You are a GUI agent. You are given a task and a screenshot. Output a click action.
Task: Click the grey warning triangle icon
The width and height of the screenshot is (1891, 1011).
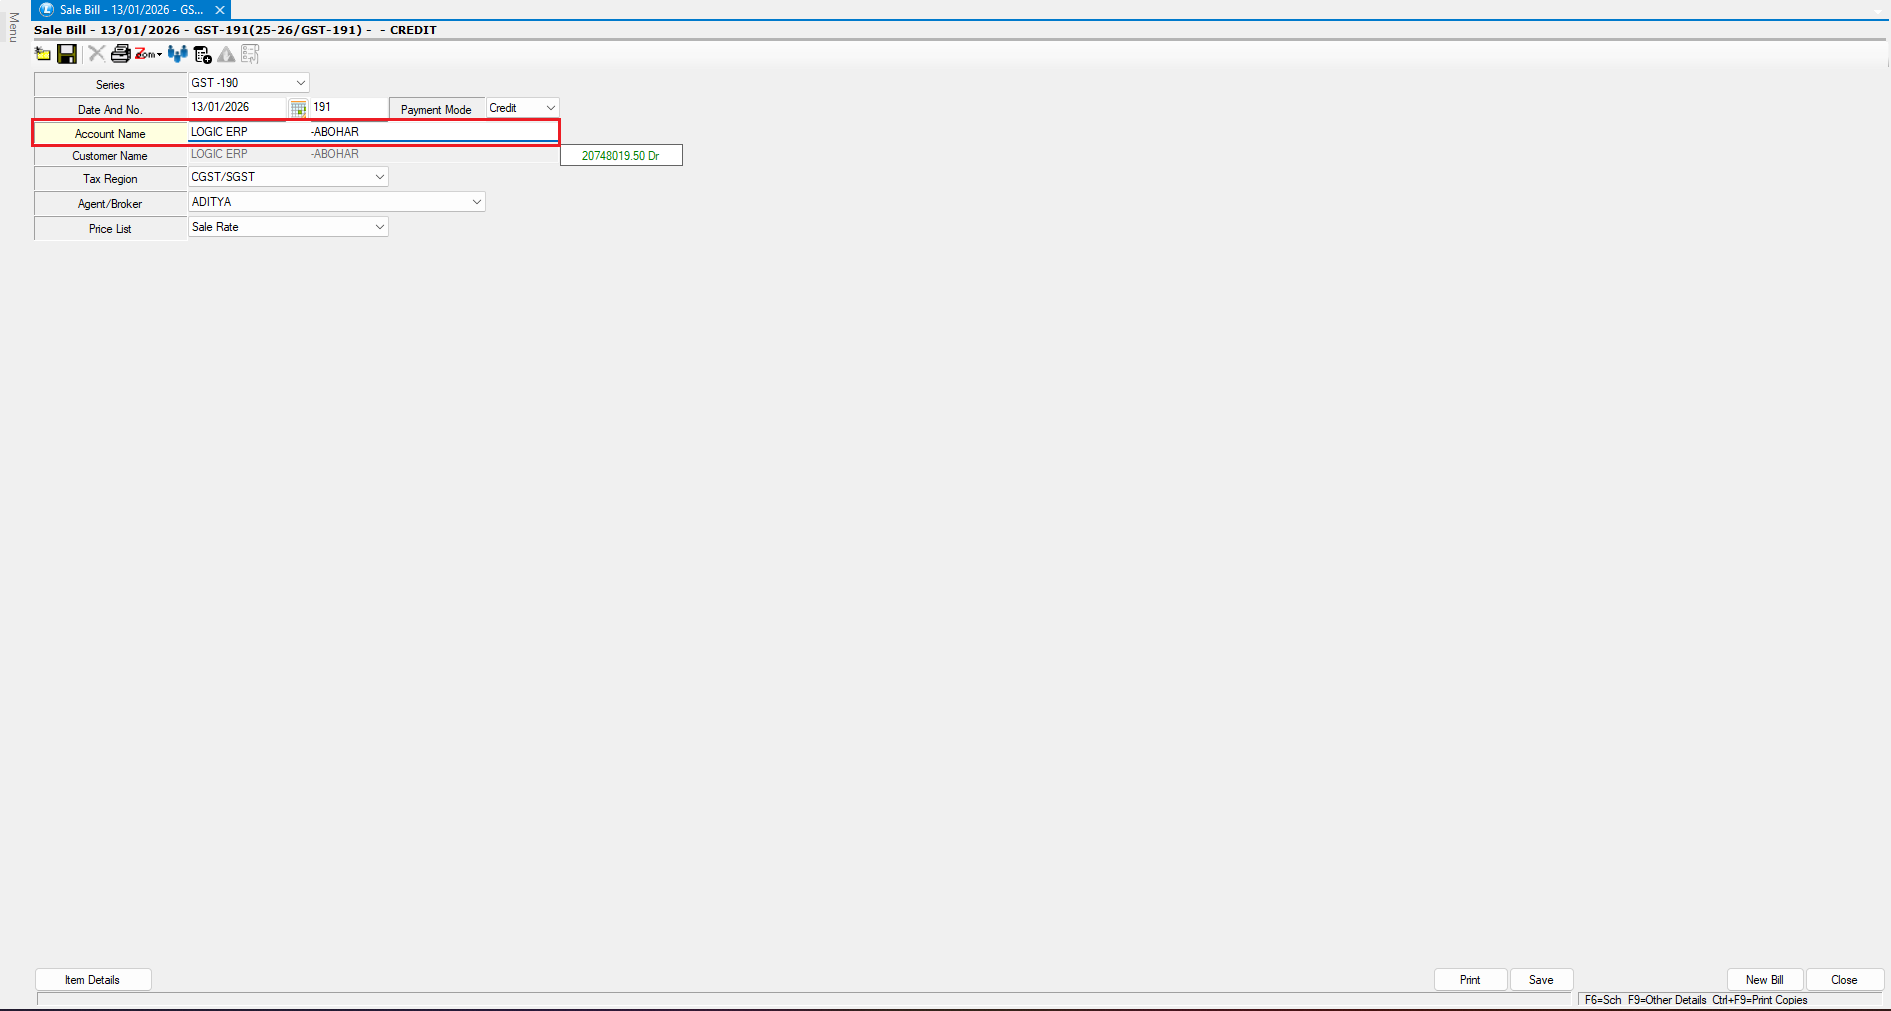point(227,54)
